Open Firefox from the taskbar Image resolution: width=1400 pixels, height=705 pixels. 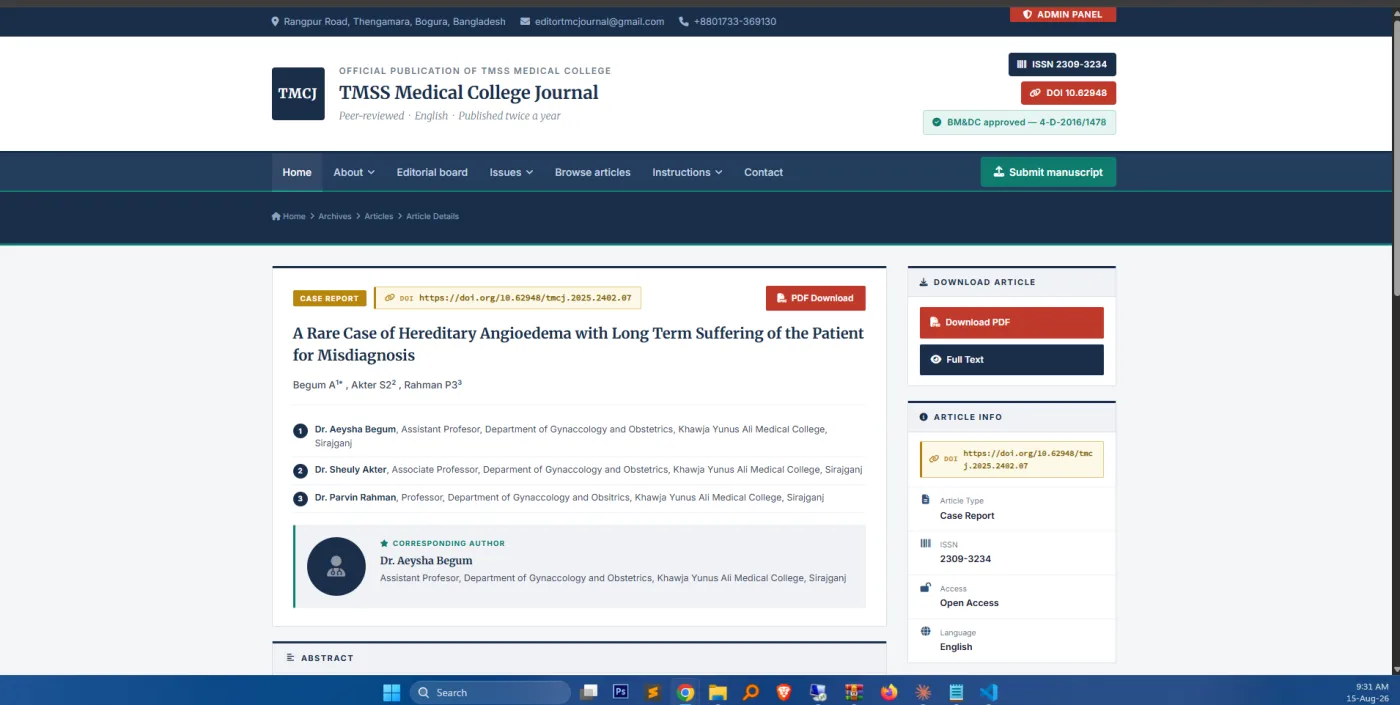pyautogui.click(x=889, y=692)
